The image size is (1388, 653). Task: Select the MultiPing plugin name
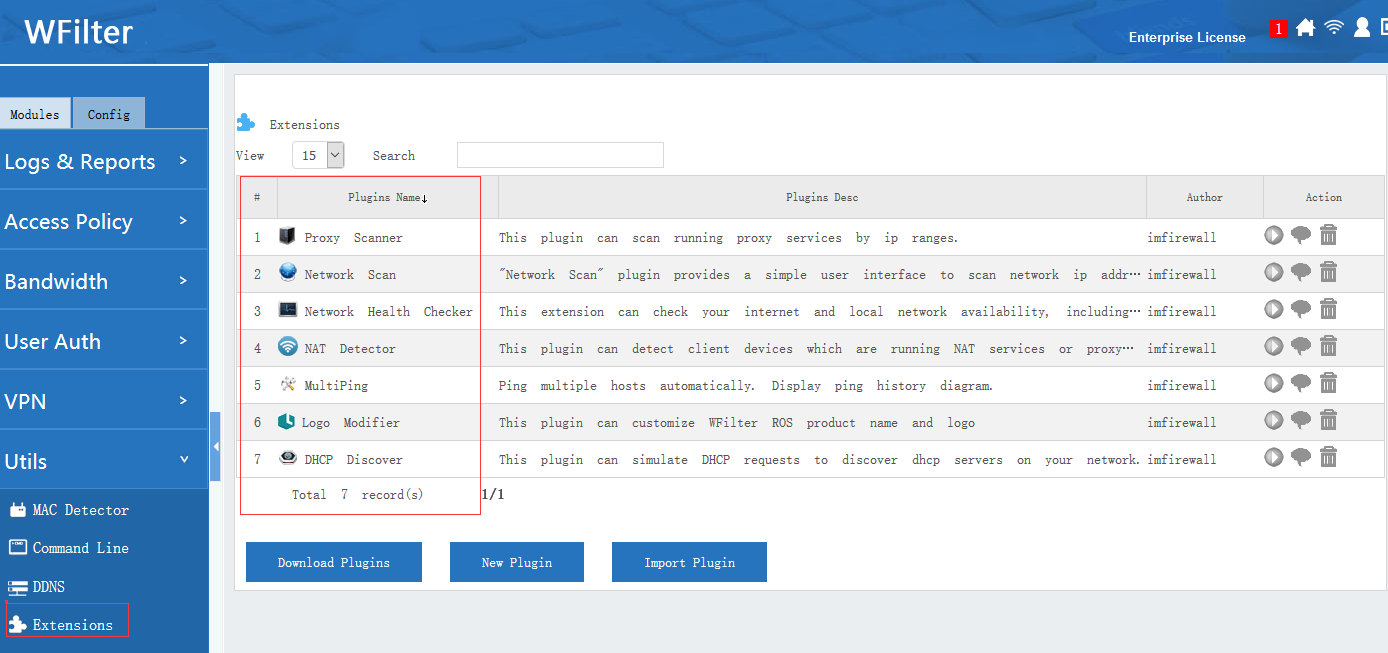pyautogui.click(x=337, y=386)
